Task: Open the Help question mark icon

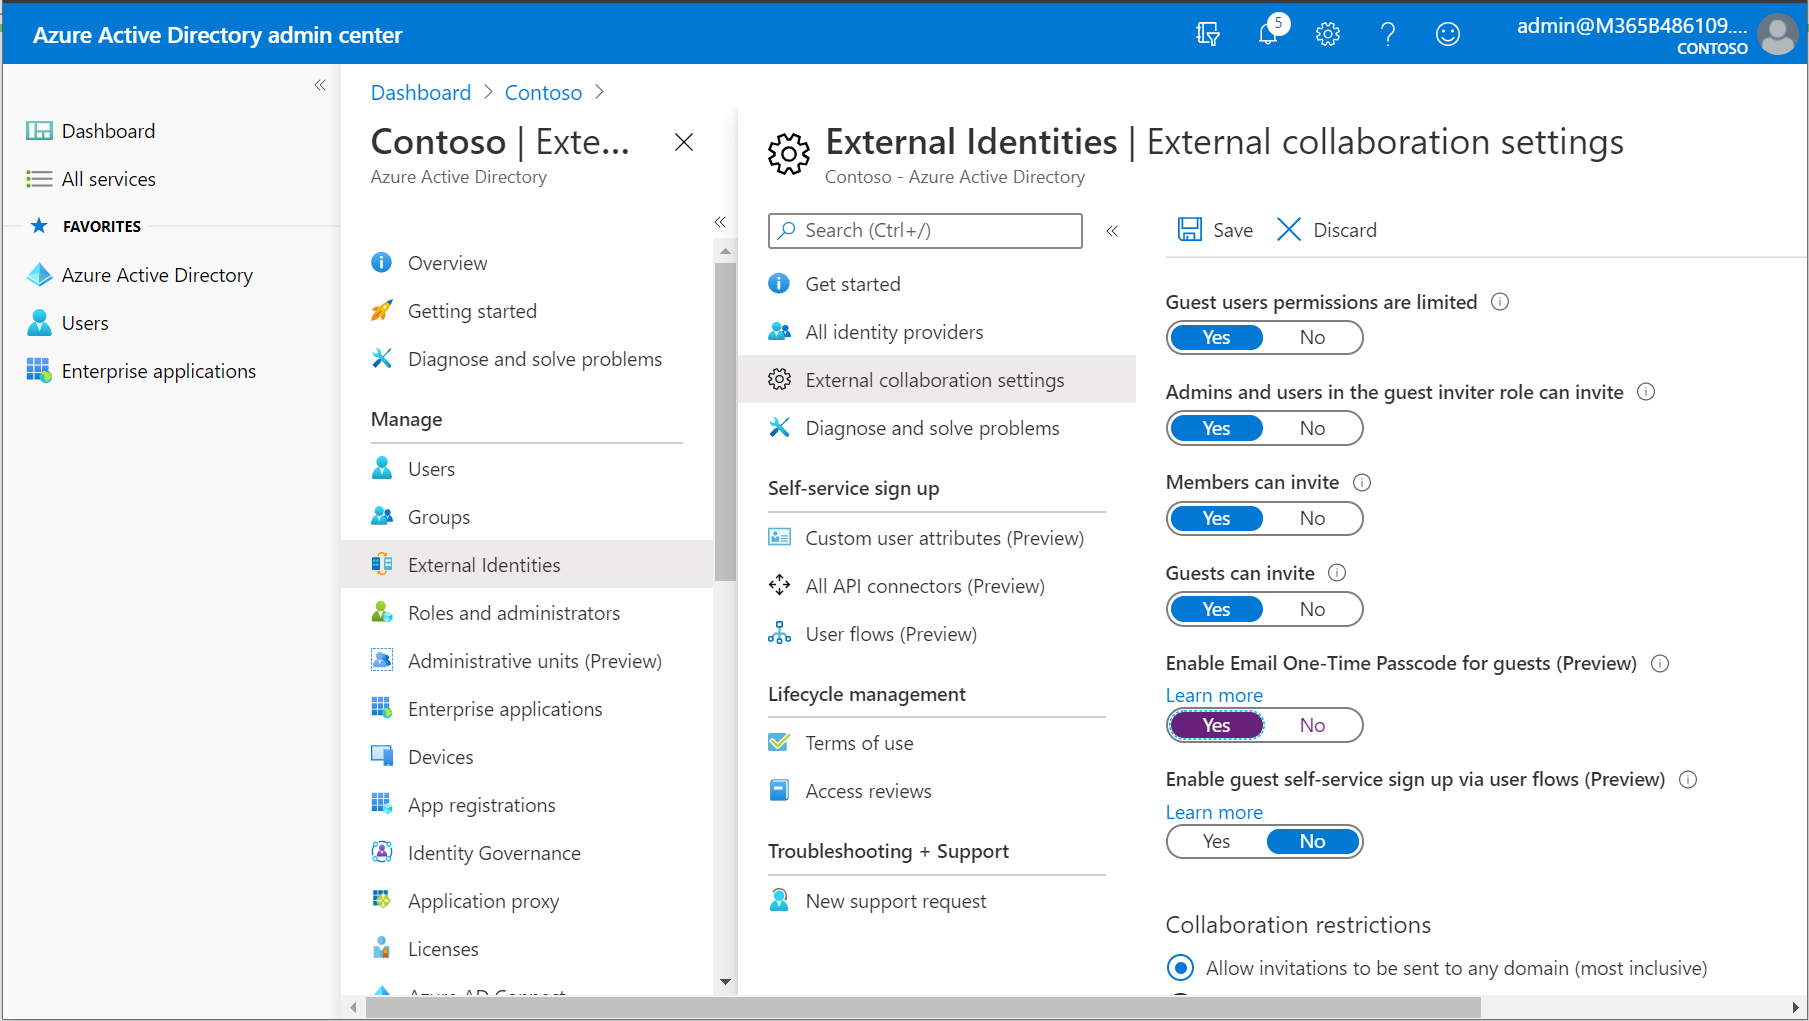Action: [1388, 34]
